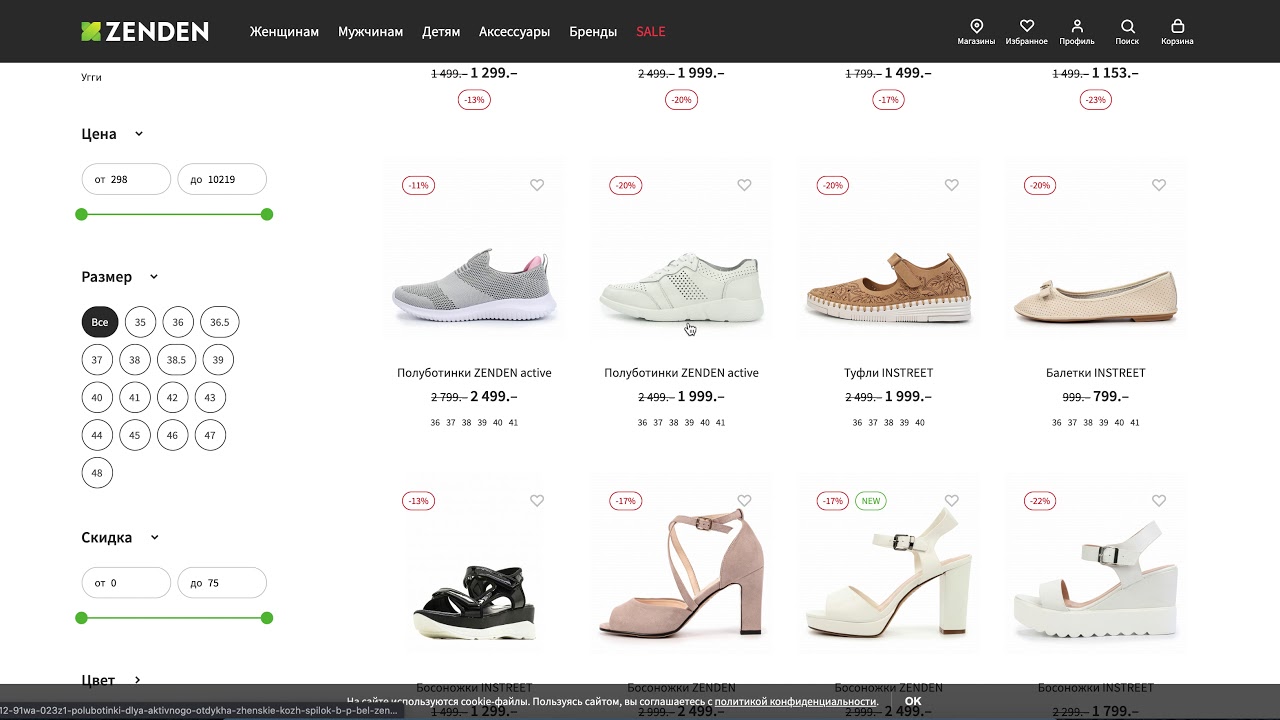The height and width of the screenshot is (720, 1280).
Task: Toggle size 35 filter
Action: (x=140, y=322)
